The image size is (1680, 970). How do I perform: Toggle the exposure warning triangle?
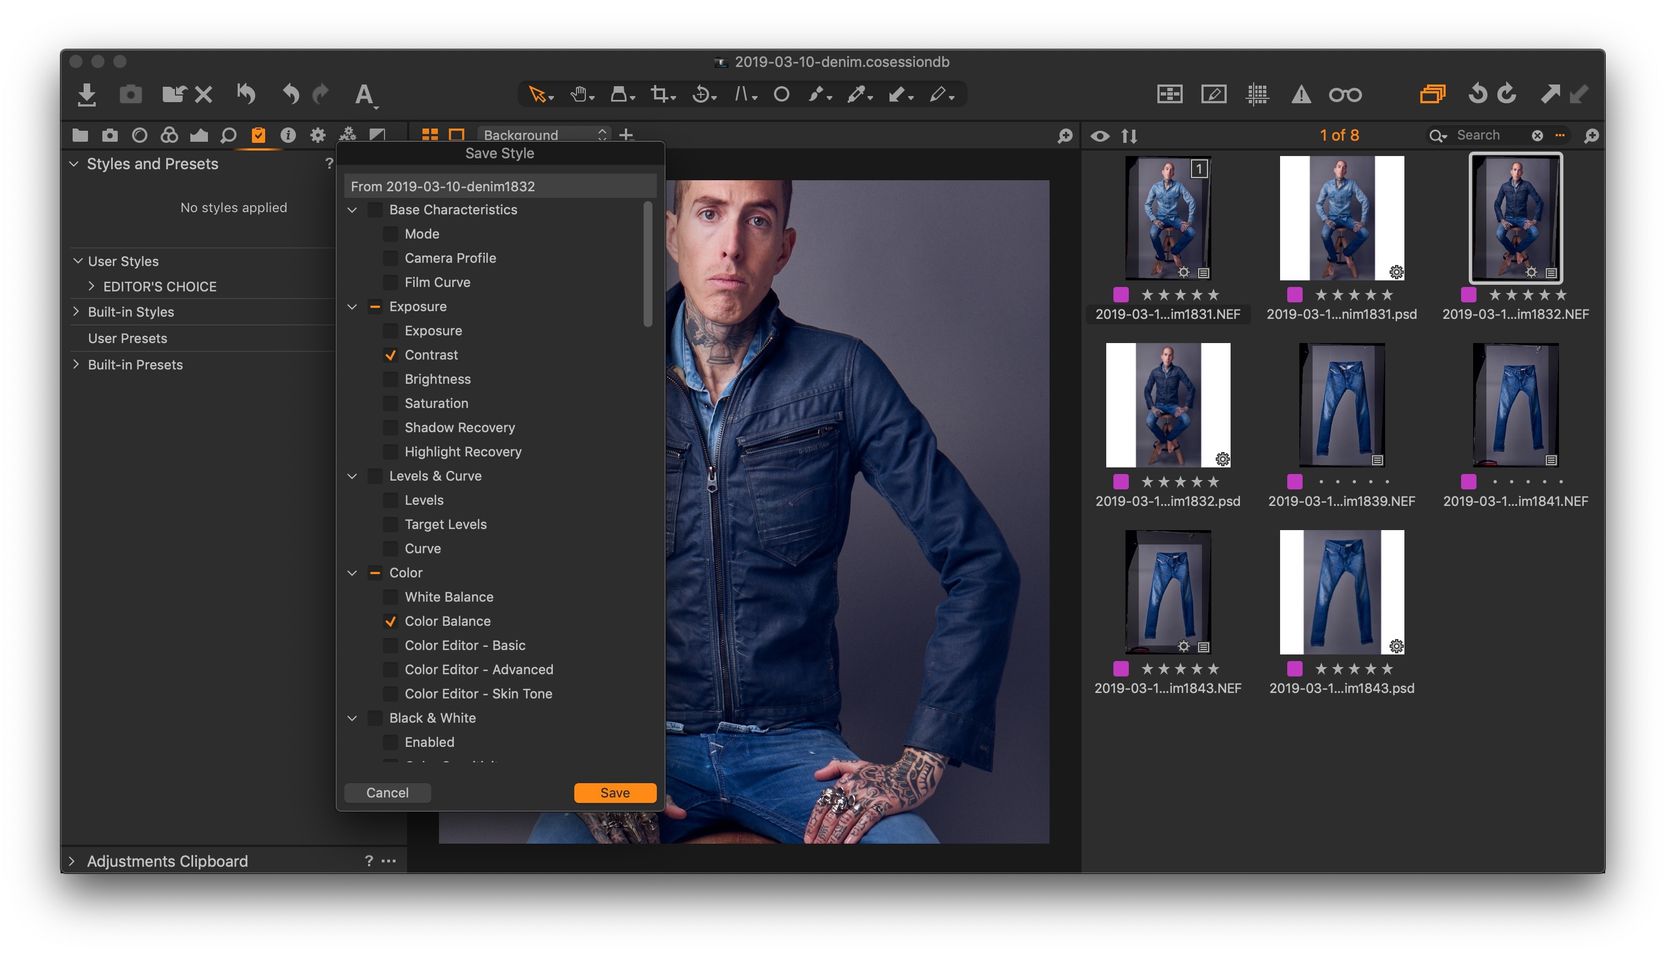[x=1301, y=95]
